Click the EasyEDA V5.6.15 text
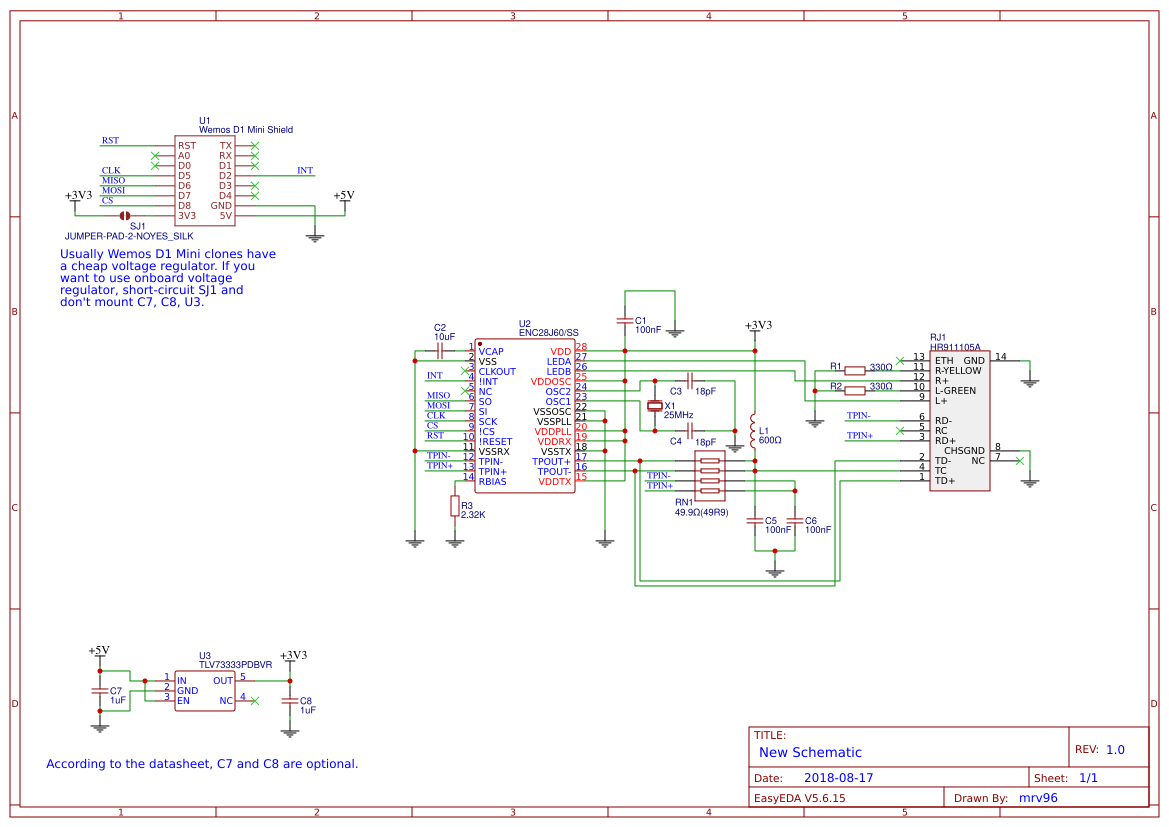Viewport: 1169px width, 827px height. [x=799, y=798]
